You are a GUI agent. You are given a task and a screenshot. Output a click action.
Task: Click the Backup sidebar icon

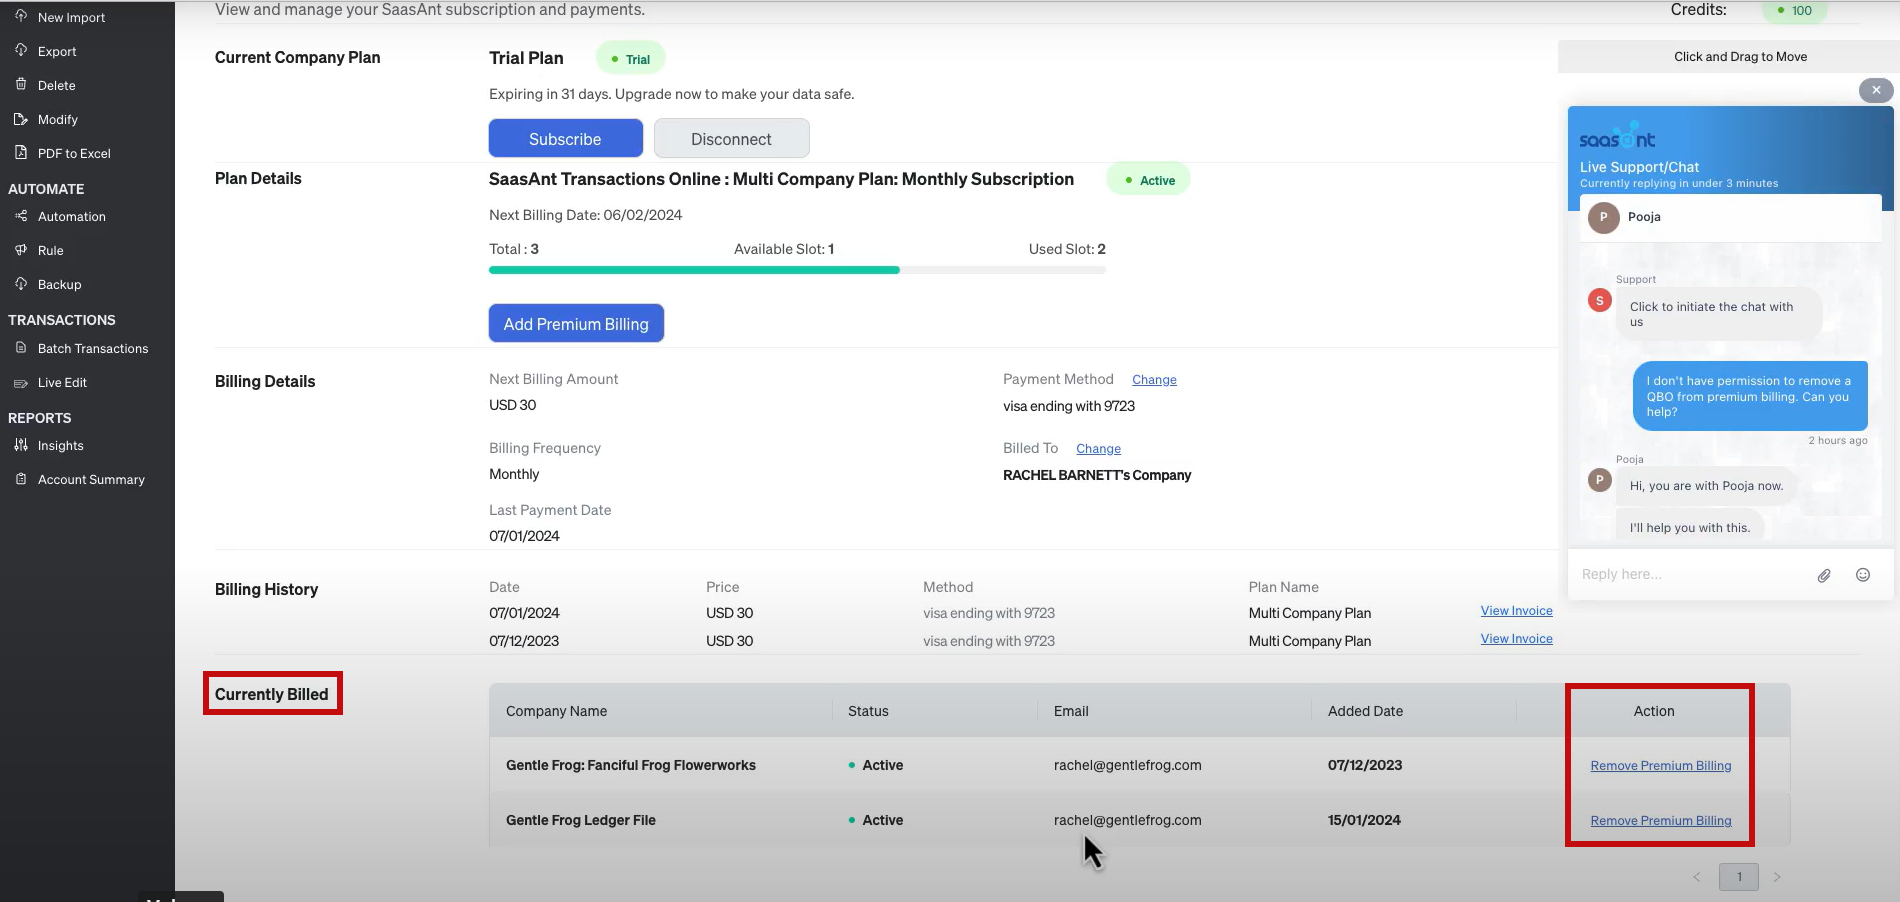click(x=21, y=283)
